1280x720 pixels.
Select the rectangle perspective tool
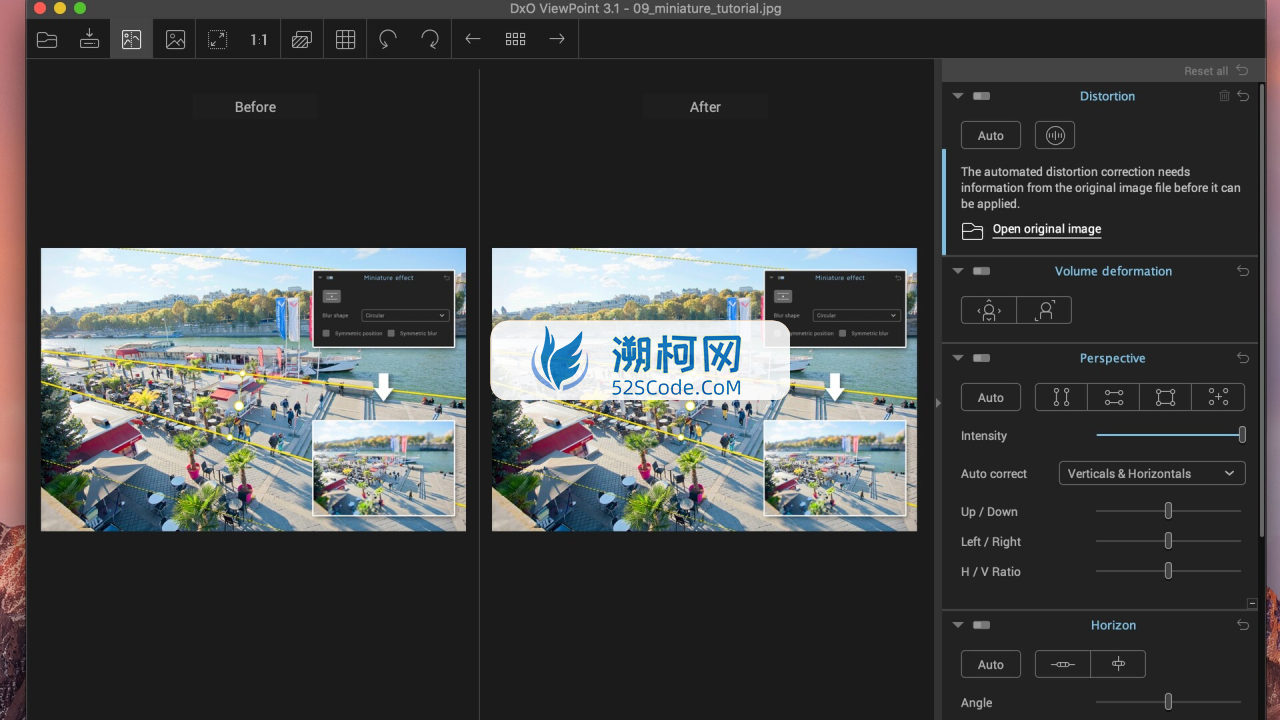click(1166, 397)
